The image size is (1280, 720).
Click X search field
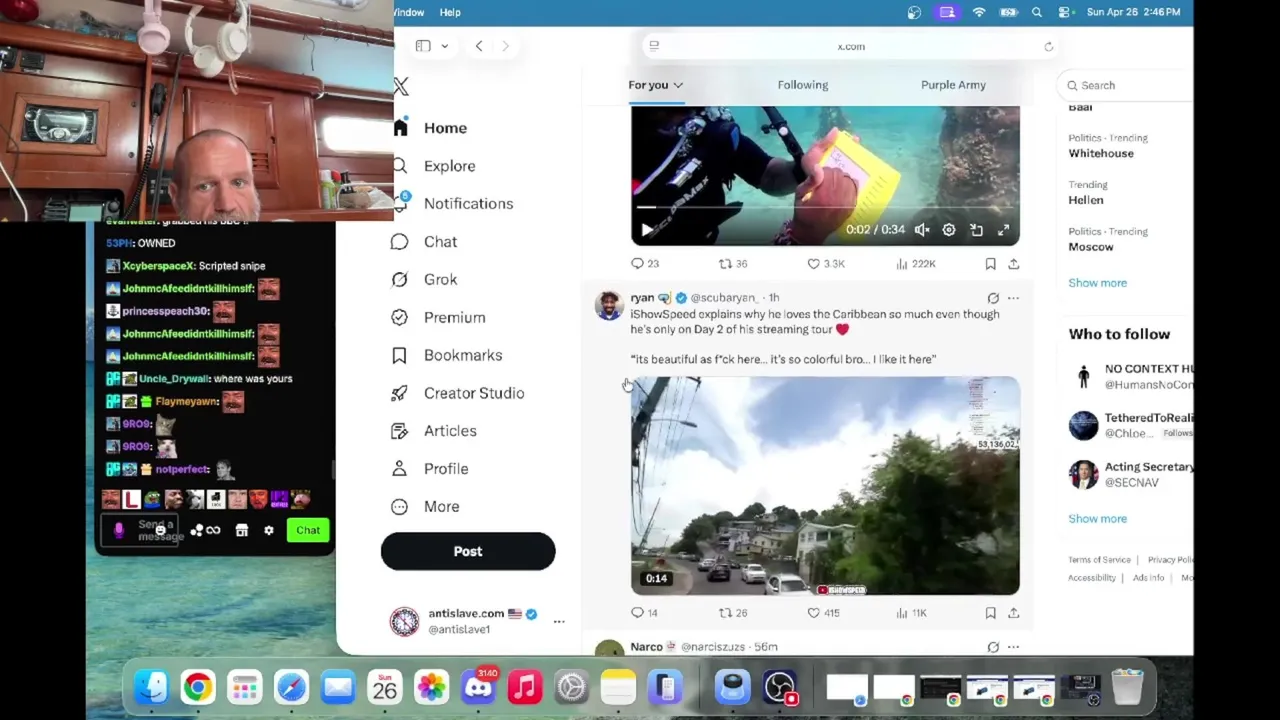click(x=1126, y=85)
